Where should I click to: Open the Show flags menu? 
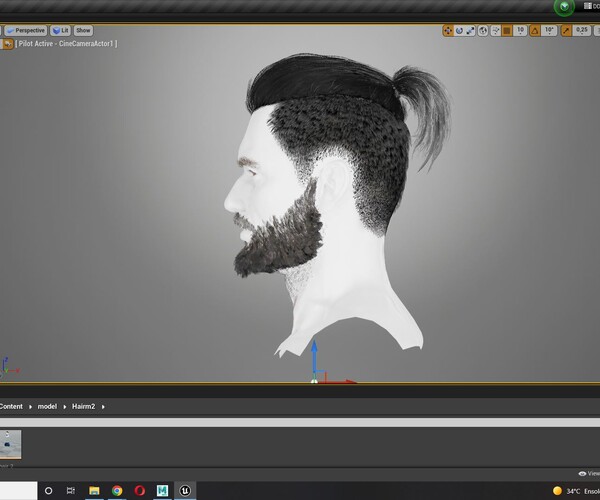click(x=83, y=30)
